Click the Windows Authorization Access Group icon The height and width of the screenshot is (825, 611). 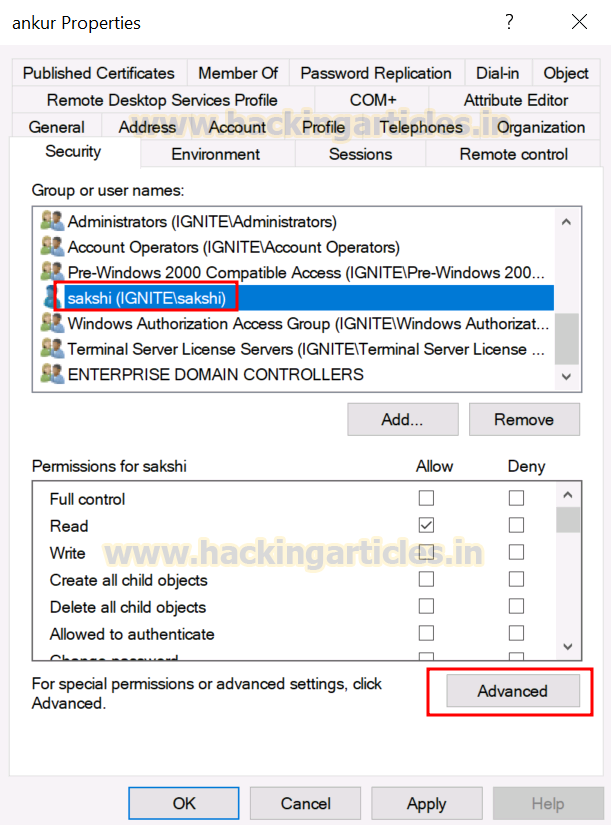[x=52, y=323]
